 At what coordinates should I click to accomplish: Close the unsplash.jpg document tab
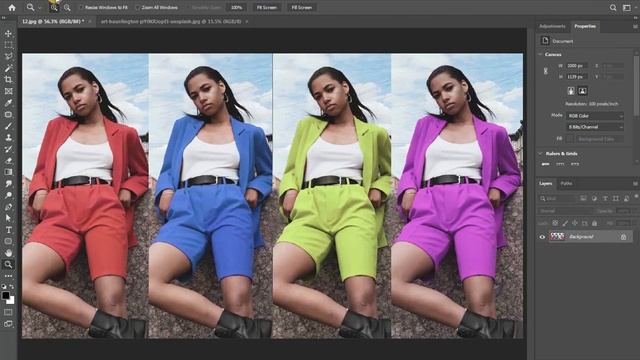click(247, 21)
